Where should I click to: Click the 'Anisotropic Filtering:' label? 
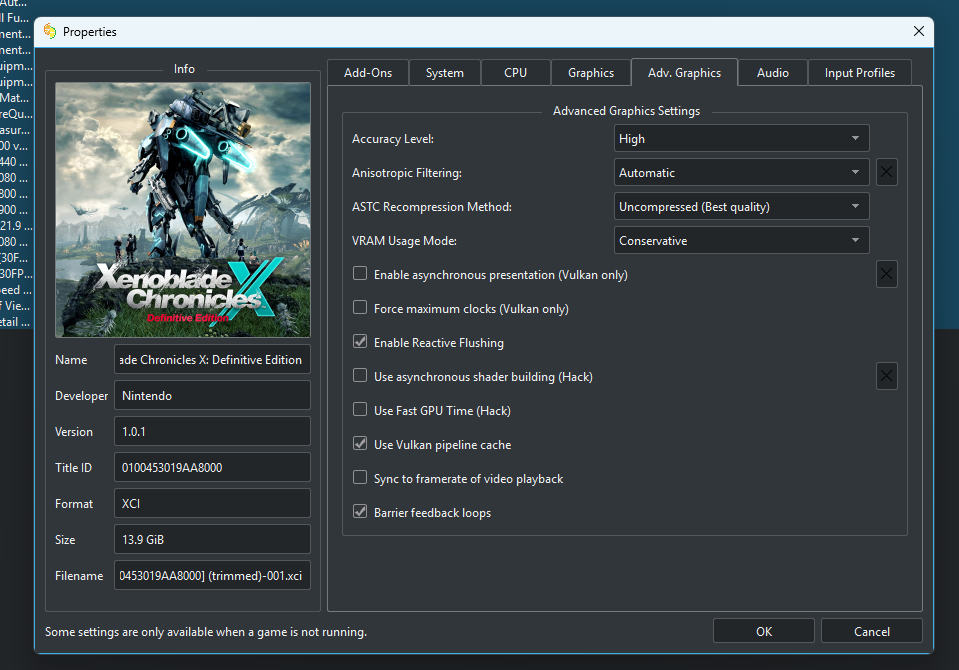coord(407,173)
